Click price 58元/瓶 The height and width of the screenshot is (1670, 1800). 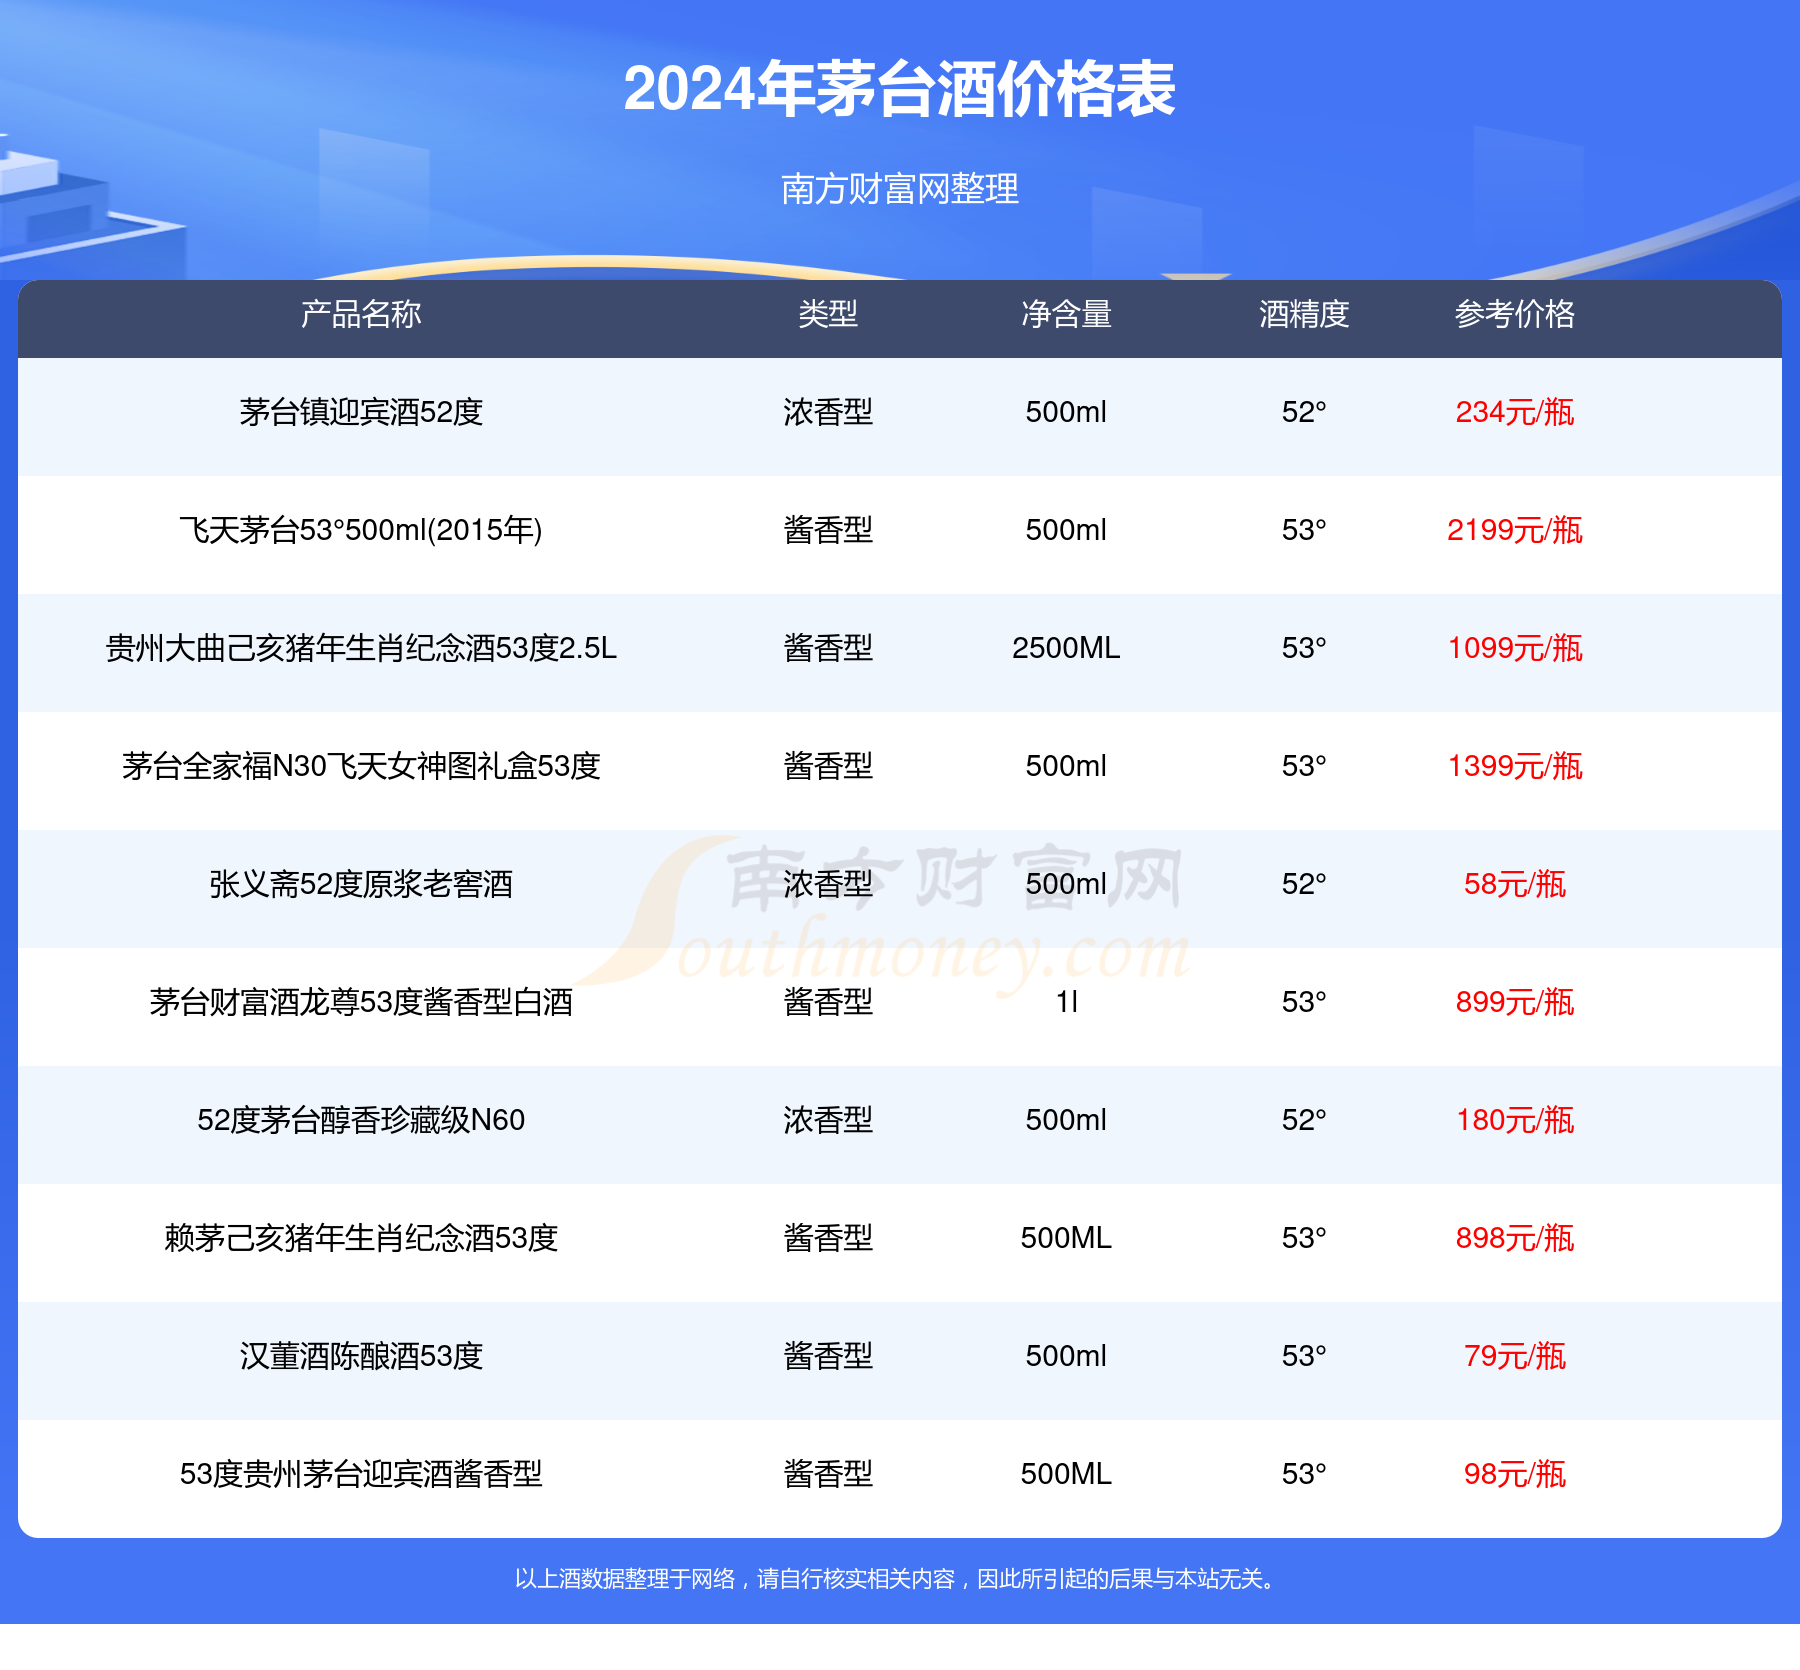tap(1515, 884)
